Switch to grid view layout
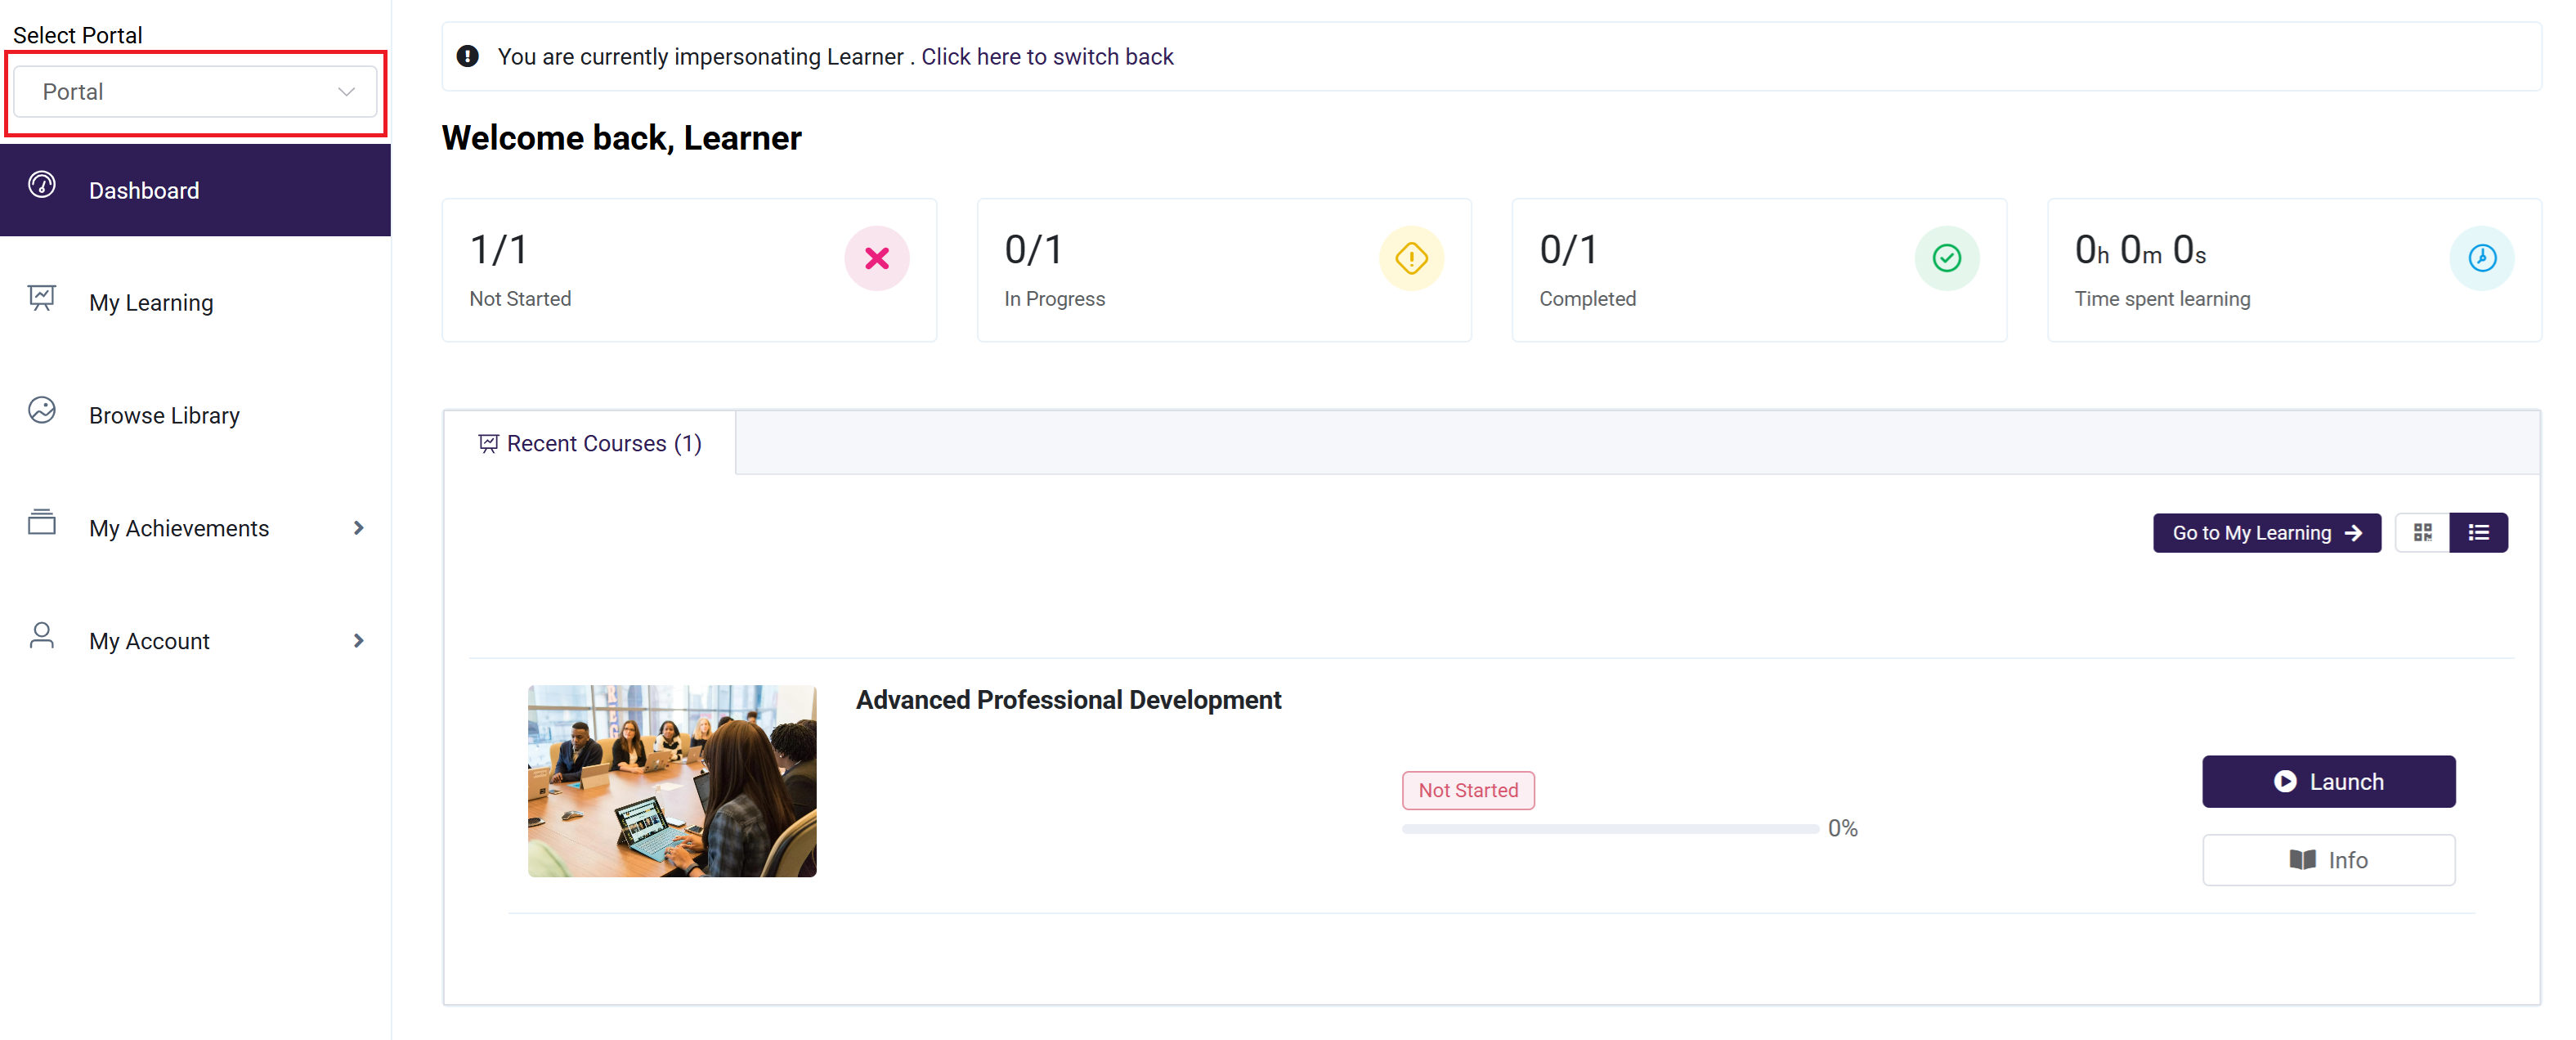 coord(2422,533)
